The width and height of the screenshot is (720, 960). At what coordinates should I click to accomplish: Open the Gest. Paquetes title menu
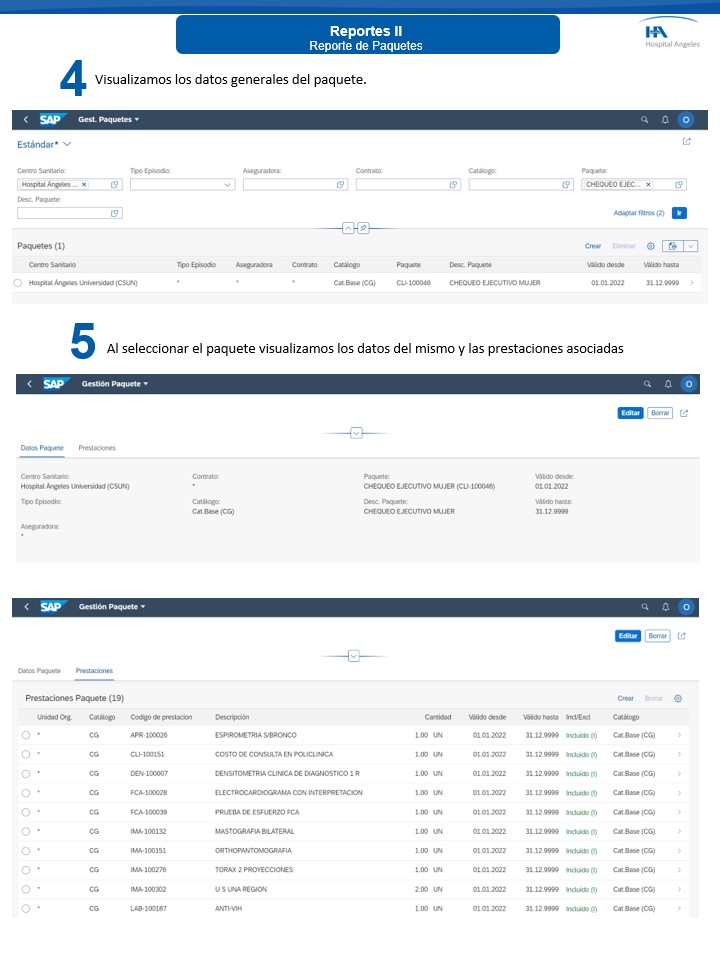point(108,119)
